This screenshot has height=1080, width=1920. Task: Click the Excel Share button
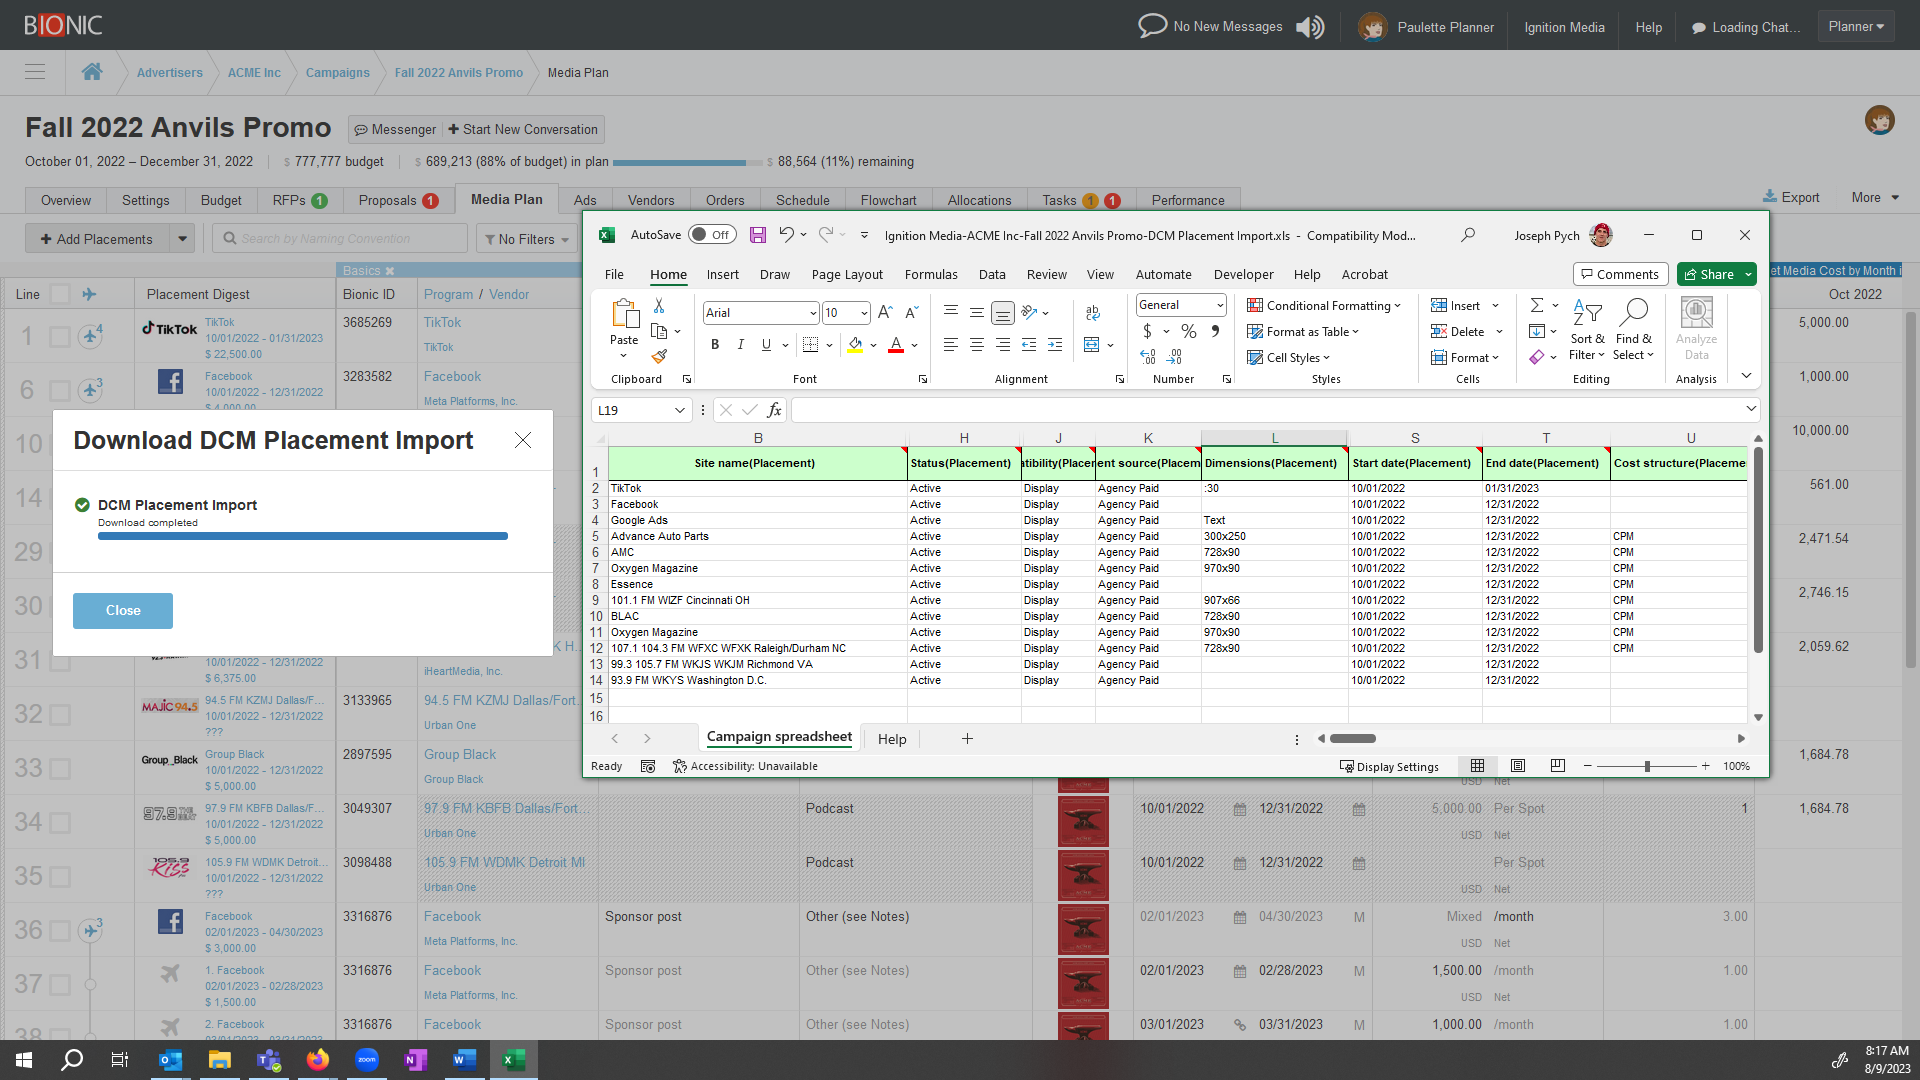pos(1709,275)
